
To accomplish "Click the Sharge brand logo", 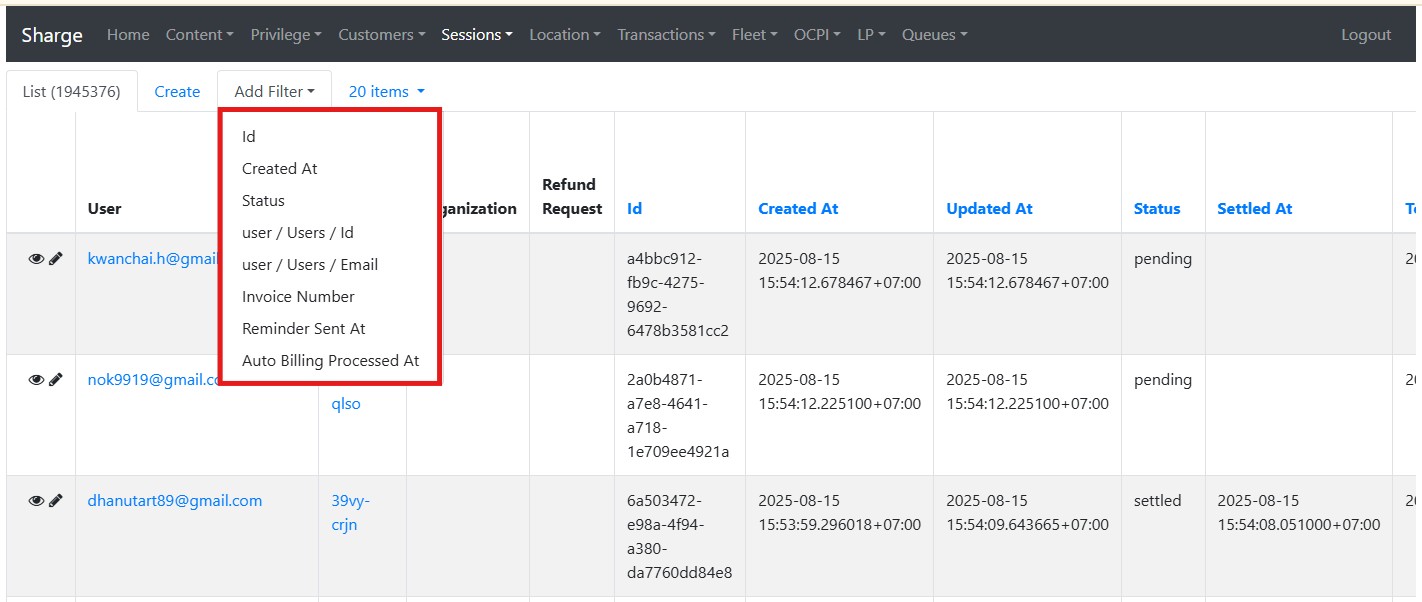I will click(52, 35).
